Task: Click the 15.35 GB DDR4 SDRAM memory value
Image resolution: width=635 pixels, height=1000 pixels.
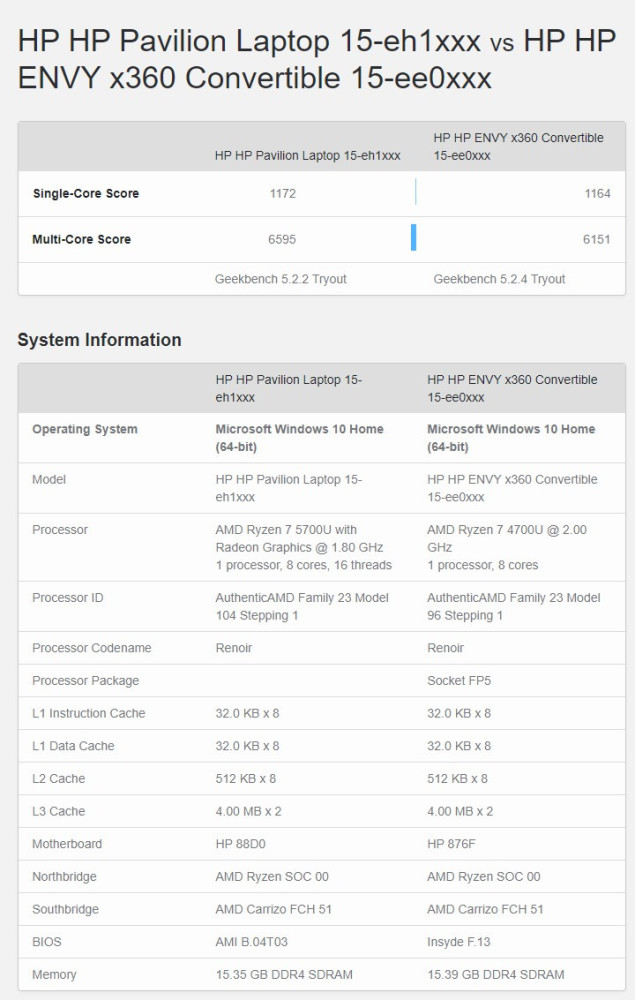Action: (x=284, y=974)
